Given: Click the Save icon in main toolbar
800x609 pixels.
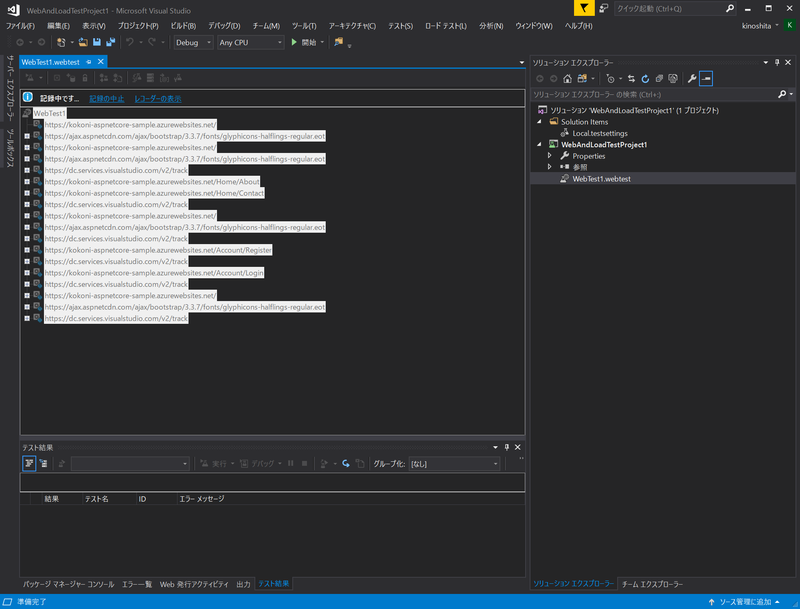Looking at the screenshot, I should [96, 42].
